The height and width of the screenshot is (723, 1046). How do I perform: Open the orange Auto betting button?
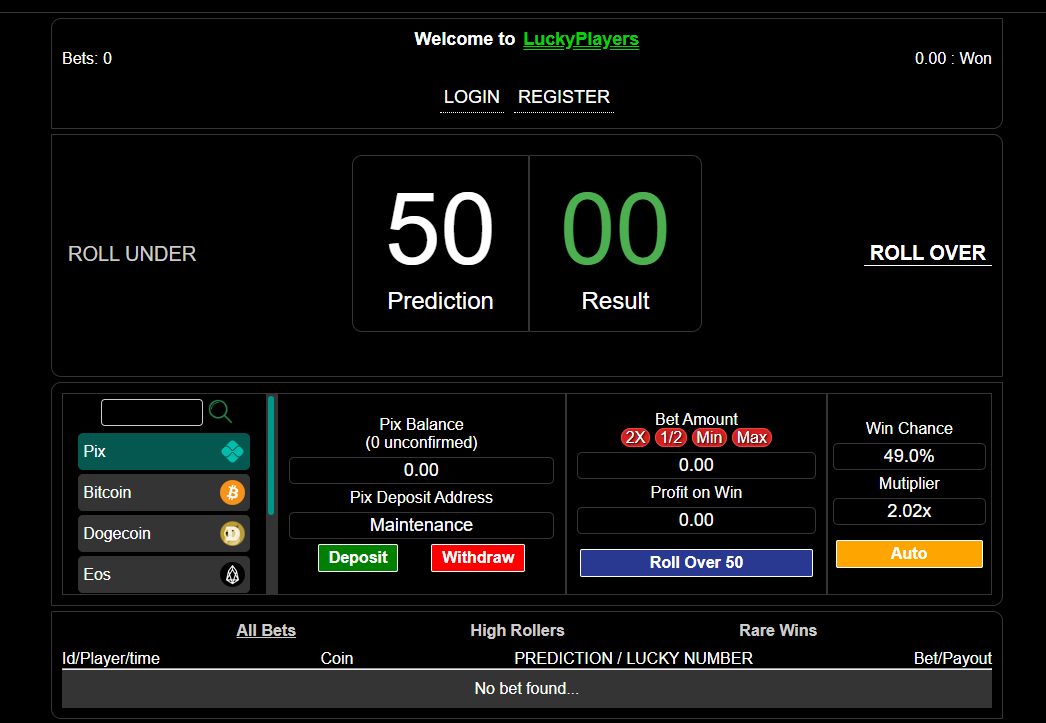pos(909,554)
